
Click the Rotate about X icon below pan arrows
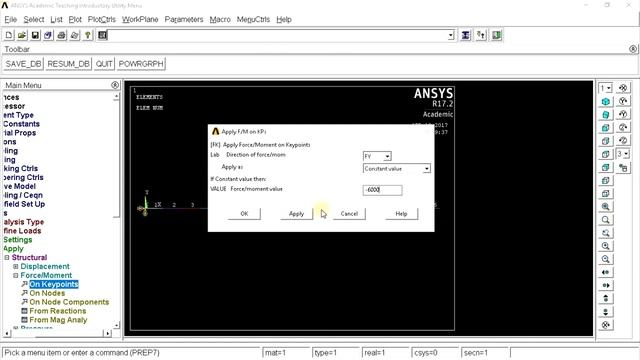click(606, 325)
